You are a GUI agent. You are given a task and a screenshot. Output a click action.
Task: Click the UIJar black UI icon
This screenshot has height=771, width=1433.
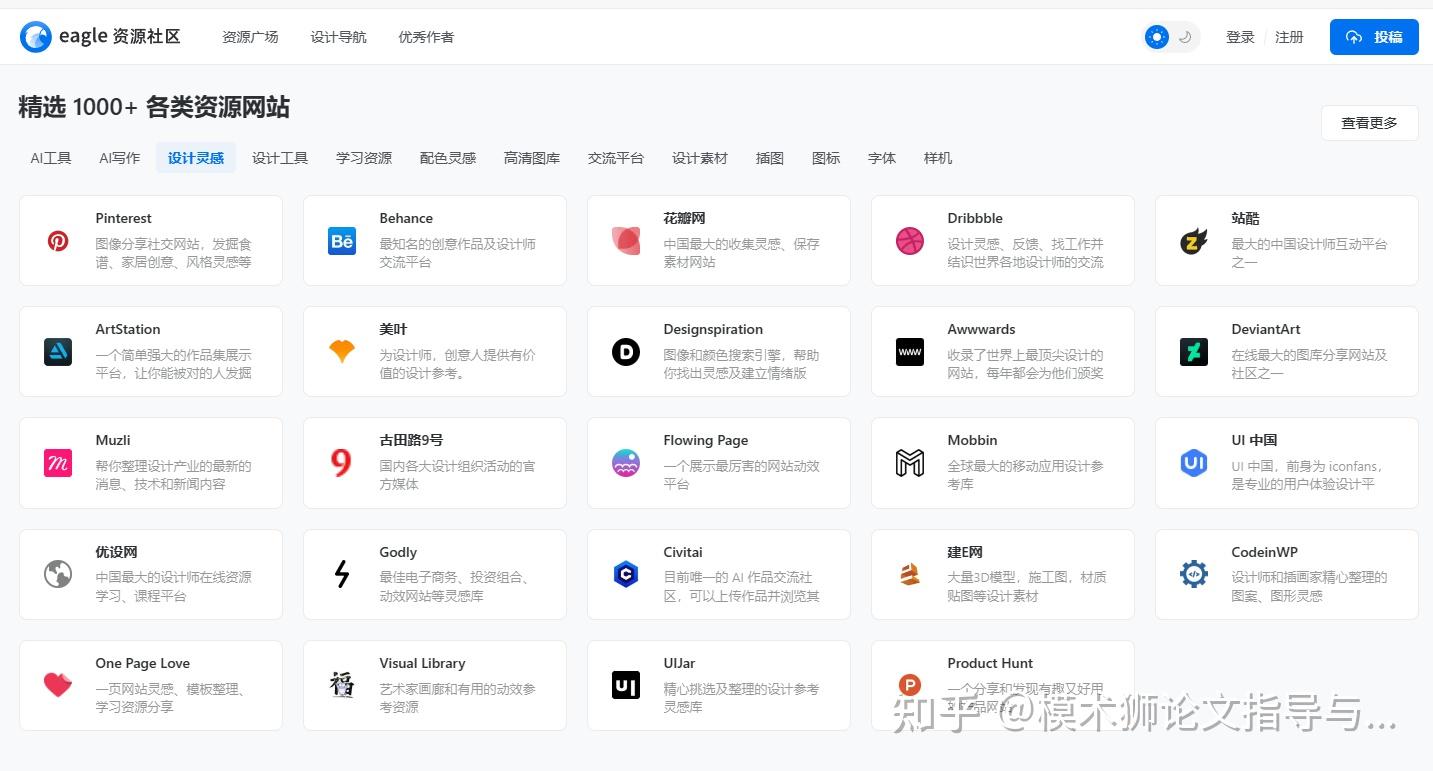[x=626, y=685]
